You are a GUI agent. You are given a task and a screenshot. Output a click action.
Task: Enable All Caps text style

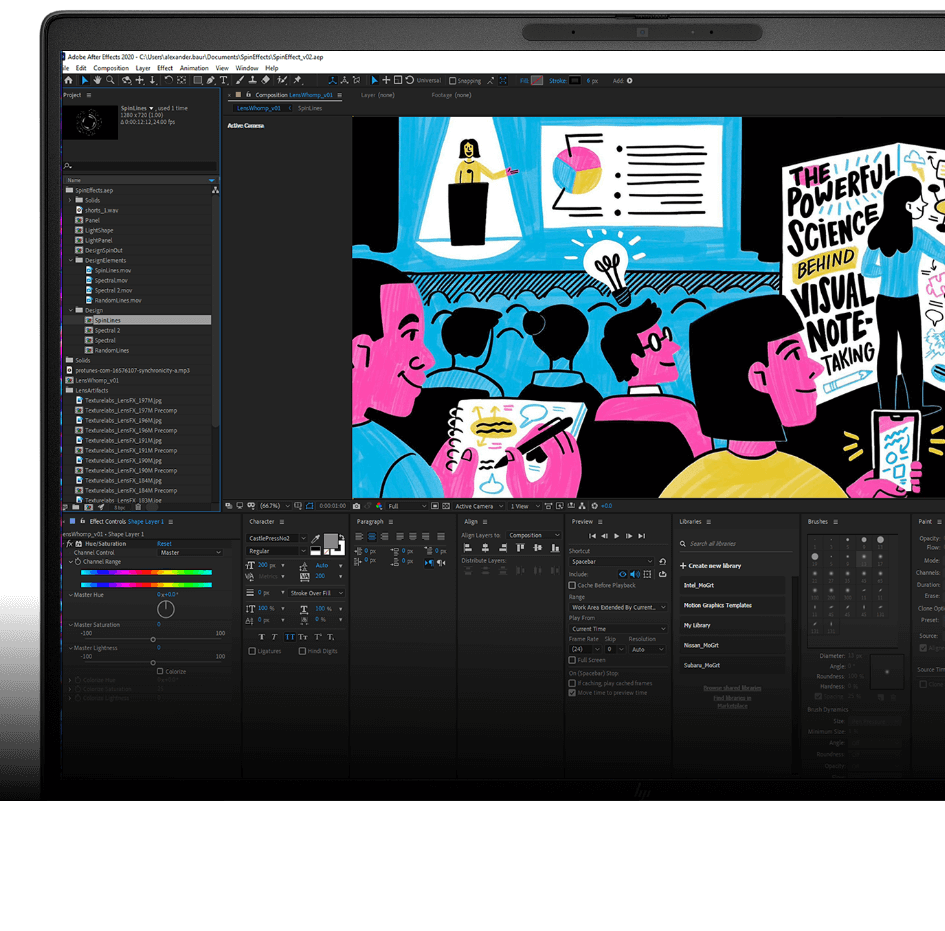[290, 637]
